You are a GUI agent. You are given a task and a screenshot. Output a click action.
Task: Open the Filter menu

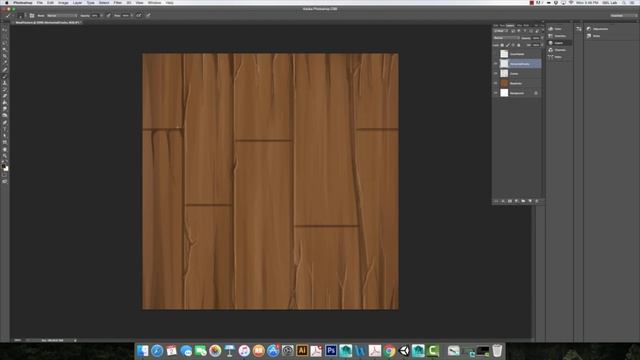(118, 2)
